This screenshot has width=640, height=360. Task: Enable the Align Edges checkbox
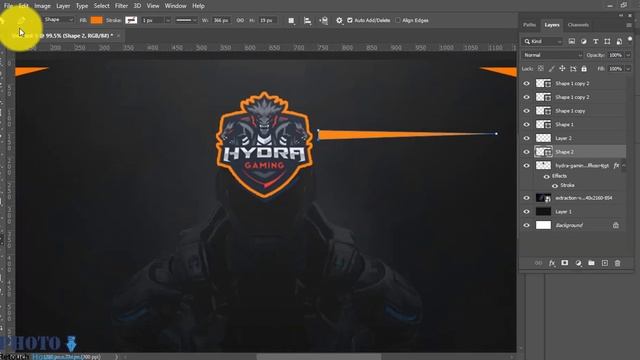click(x=398, y=20)
